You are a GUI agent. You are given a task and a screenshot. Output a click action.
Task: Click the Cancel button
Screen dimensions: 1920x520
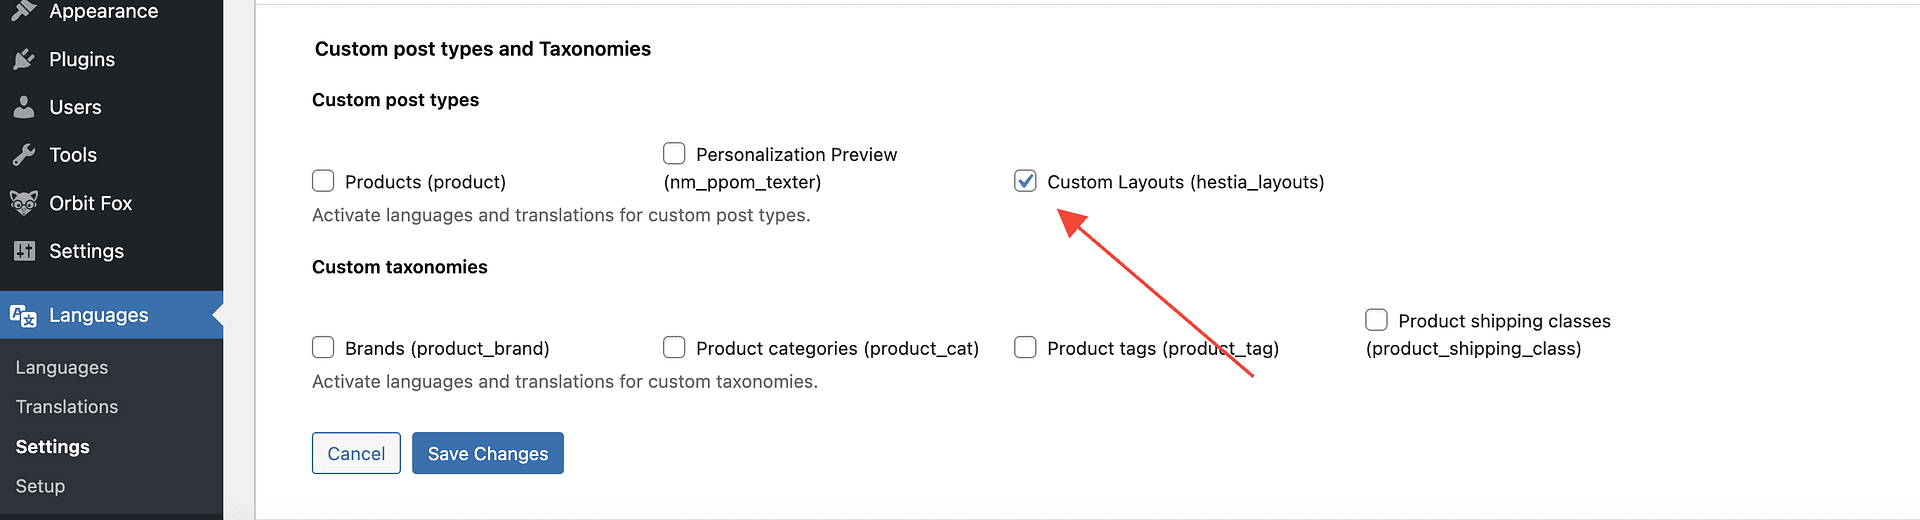click(356, 453)
